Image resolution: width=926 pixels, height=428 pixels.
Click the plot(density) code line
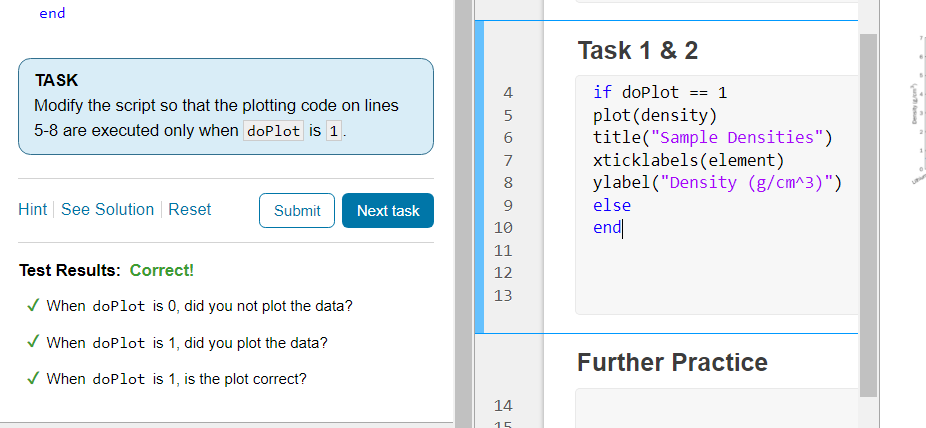click(654, 115)
